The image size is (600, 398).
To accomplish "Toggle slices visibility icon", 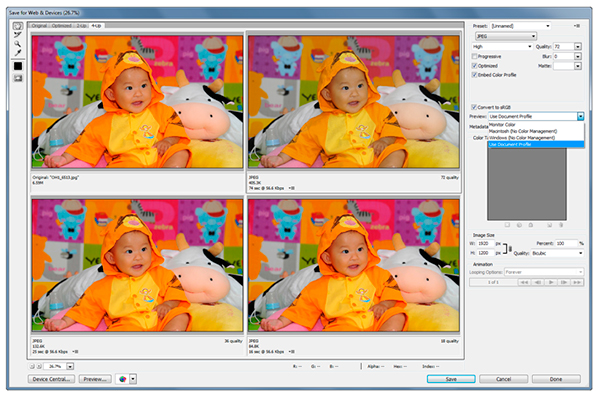I will [x=18, y=78].
